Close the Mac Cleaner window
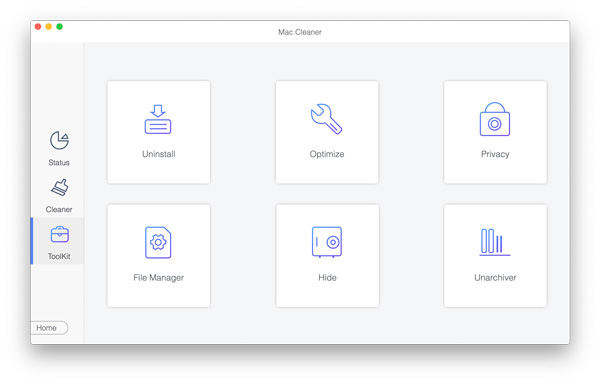Screen dimensions: 600x384 [38, 26]
